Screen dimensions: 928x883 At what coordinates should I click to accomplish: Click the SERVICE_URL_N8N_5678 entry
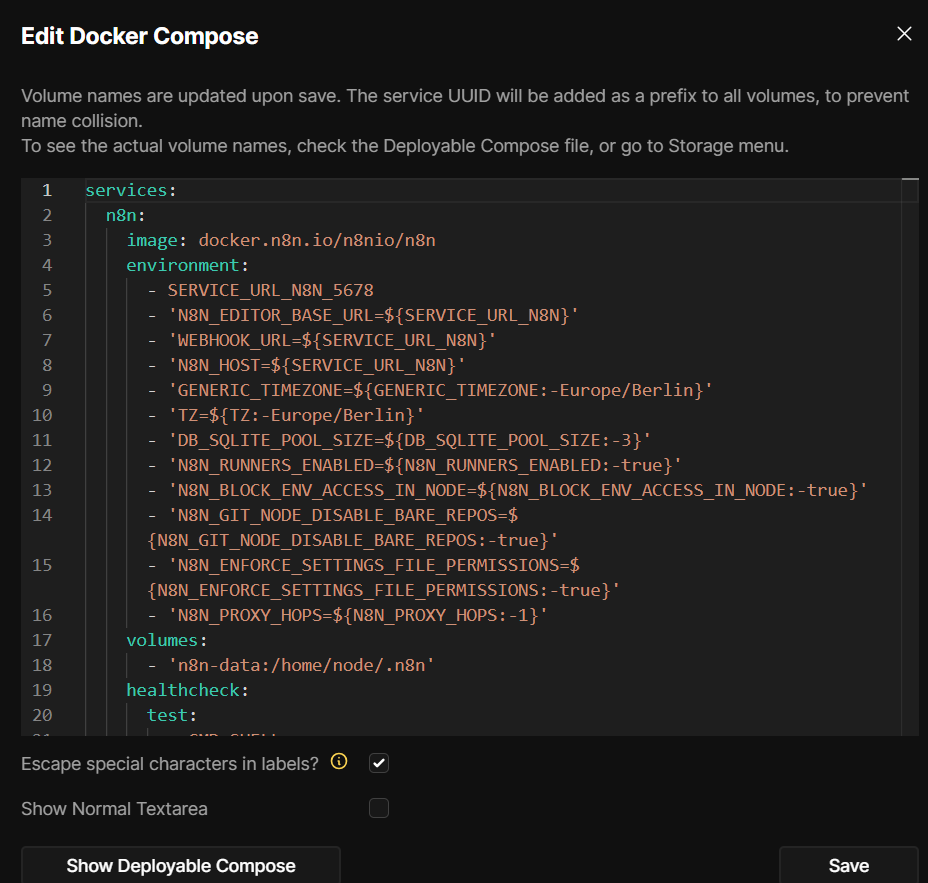270,290
